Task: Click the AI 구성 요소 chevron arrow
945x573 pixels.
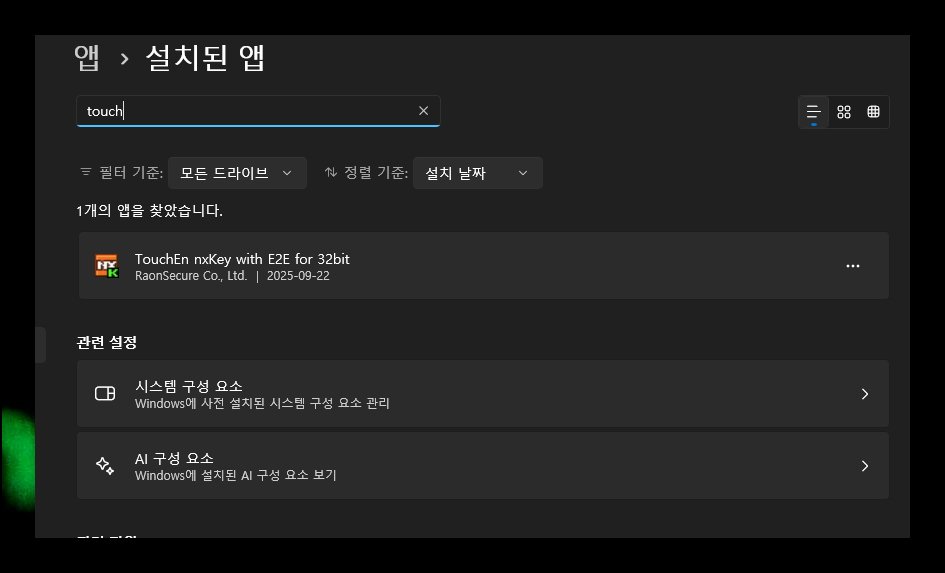Action: click(x=865, y=466)
